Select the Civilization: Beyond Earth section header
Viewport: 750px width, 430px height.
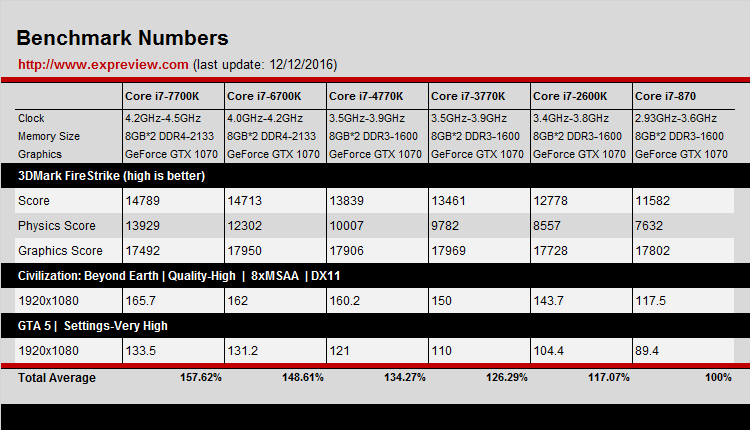pyautogui.click(x=181, y=275)
